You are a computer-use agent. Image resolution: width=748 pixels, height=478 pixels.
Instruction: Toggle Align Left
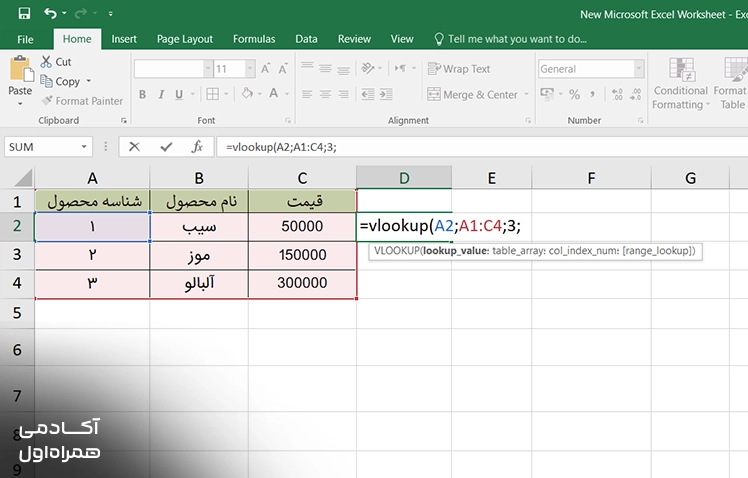click(307, 94)
